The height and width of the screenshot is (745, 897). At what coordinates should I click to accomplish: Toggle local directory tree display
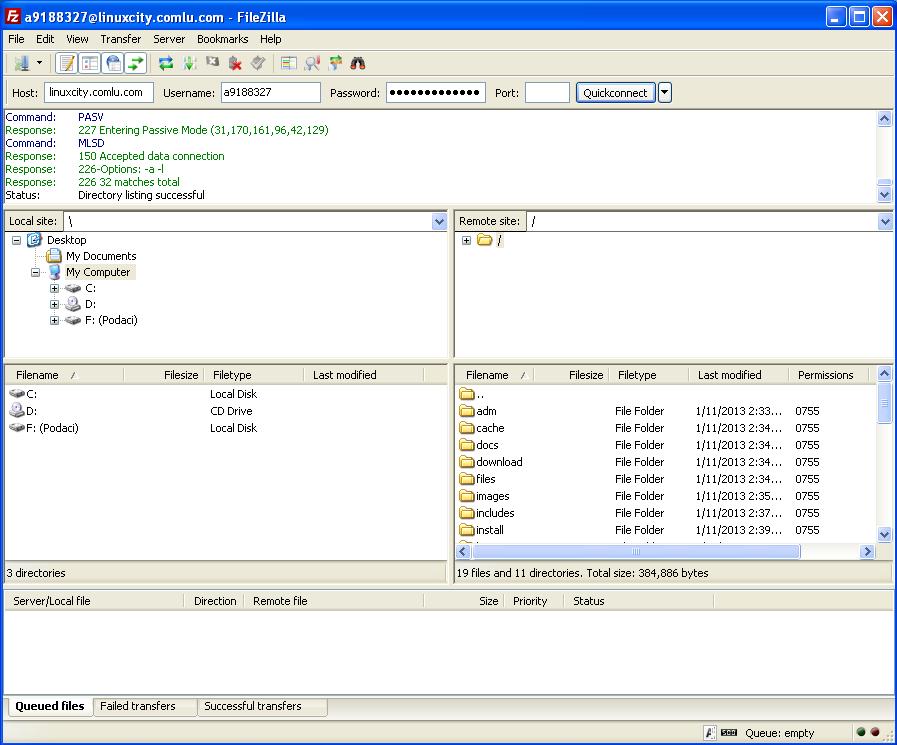click(x=90, y=63)
